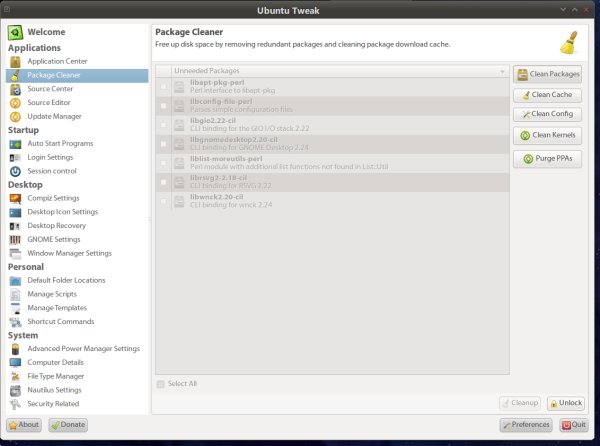Select the libgio2.22-cil package row
Screen dimensions: 600x446
click(333, 125)
